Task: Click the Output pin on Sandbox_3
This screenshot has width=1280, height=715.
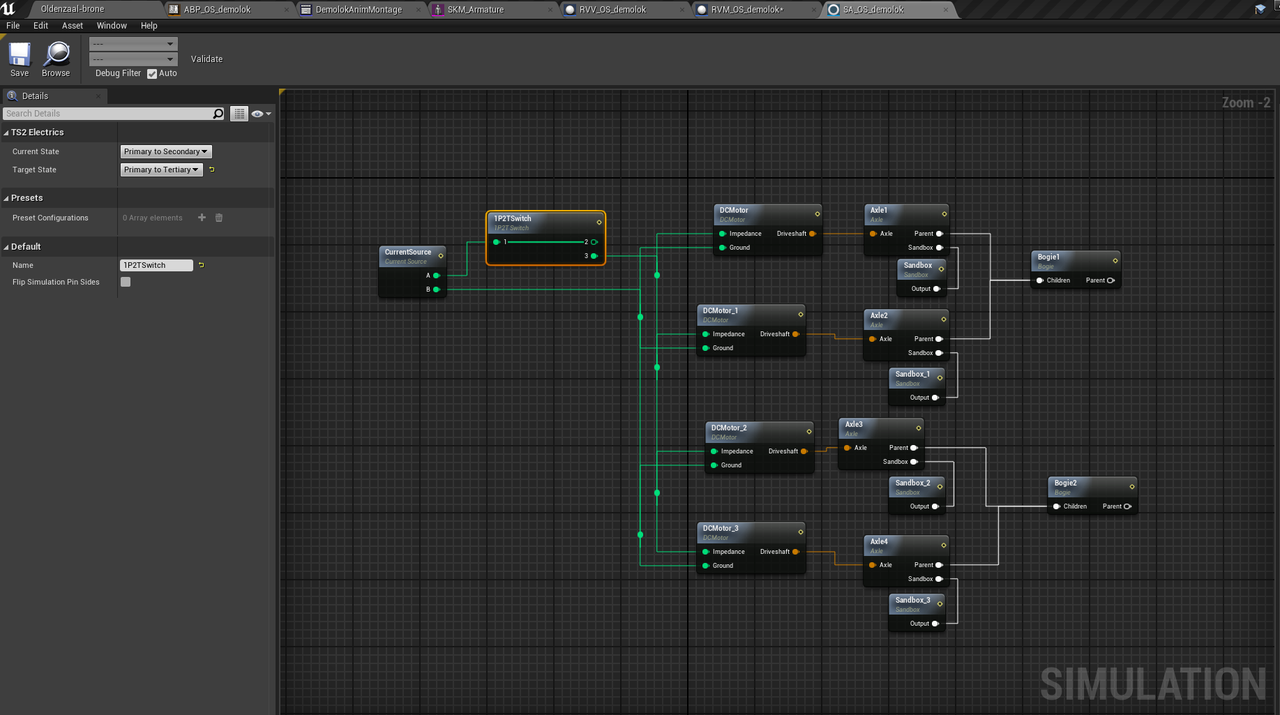Action: pos(936,624)
